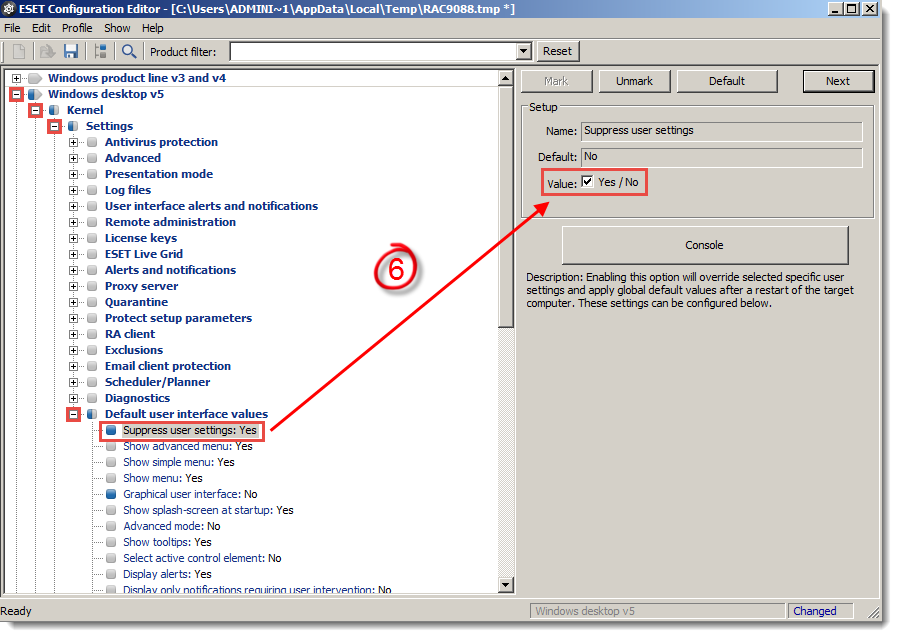
Task: Toggle the Value Yes / No checkbox
Action: [x=588, y=182]
